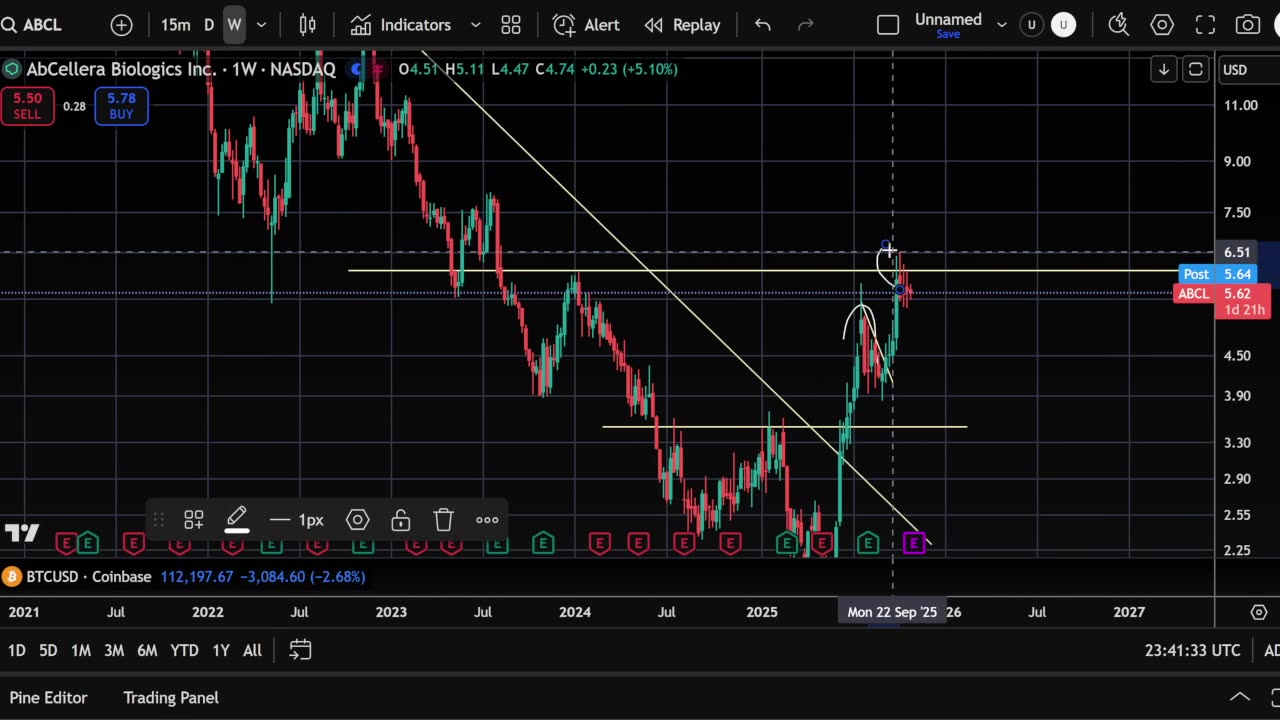Toggle the chart sync frame icon
1280x720 pixels.
(1195, 69)
